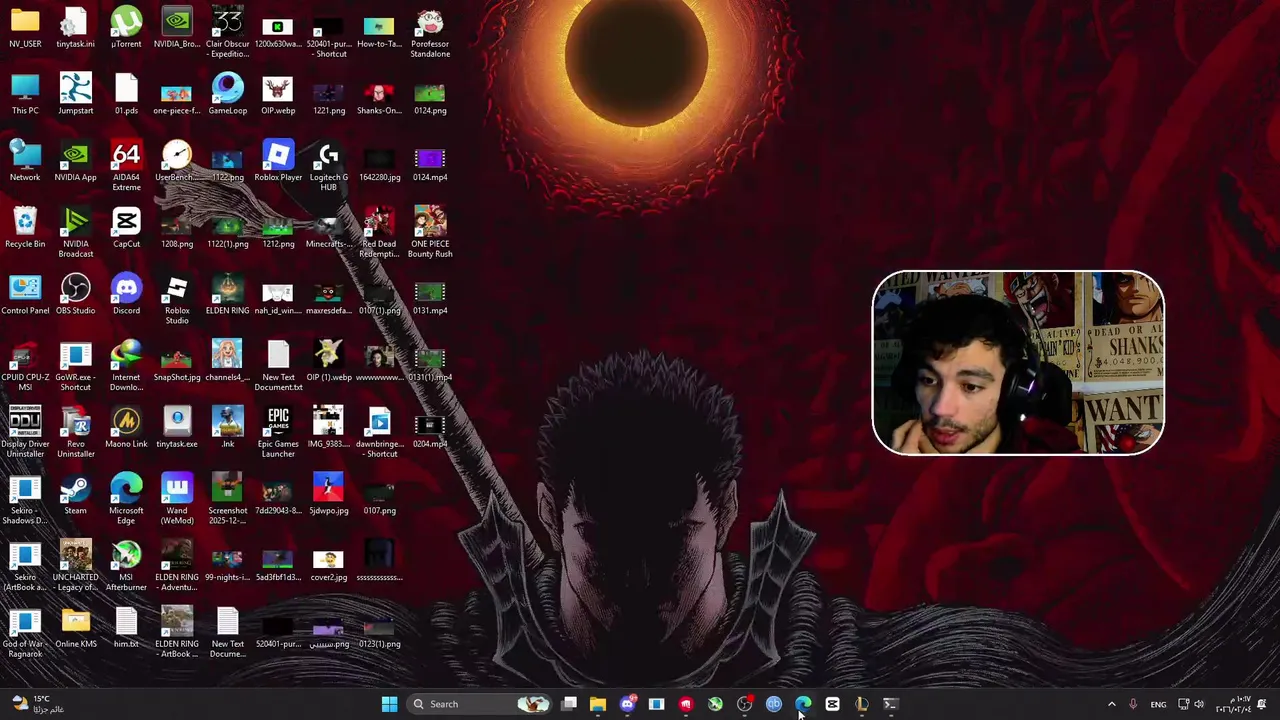This screenshot has height=720, width=1280.
Task: Open Control Panel desktop icon
Action: coord(25,294)
